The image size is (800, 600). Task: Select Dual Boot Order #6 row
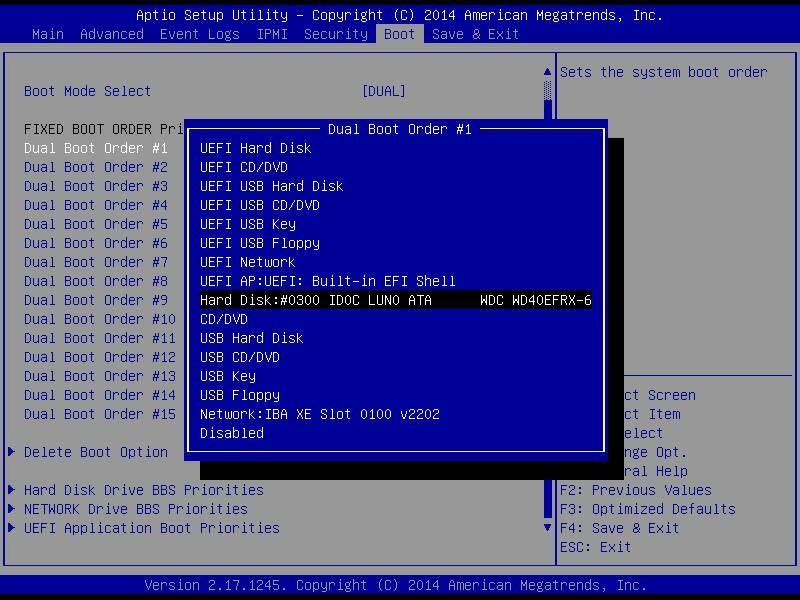96,243
